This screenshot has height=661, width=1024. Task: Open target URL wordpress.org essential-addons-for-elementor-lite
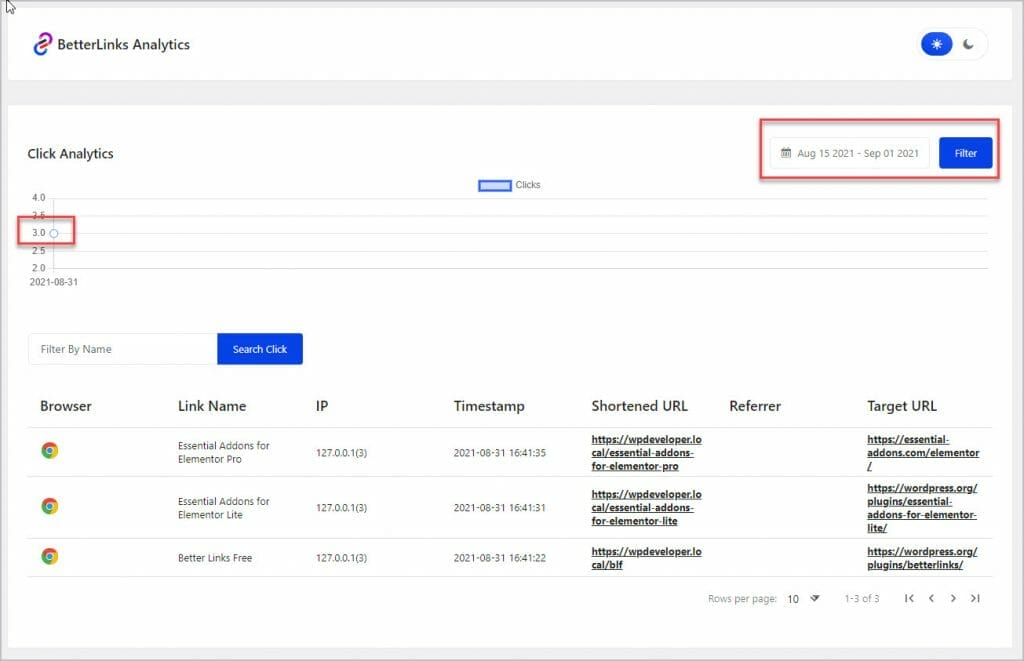922,508
